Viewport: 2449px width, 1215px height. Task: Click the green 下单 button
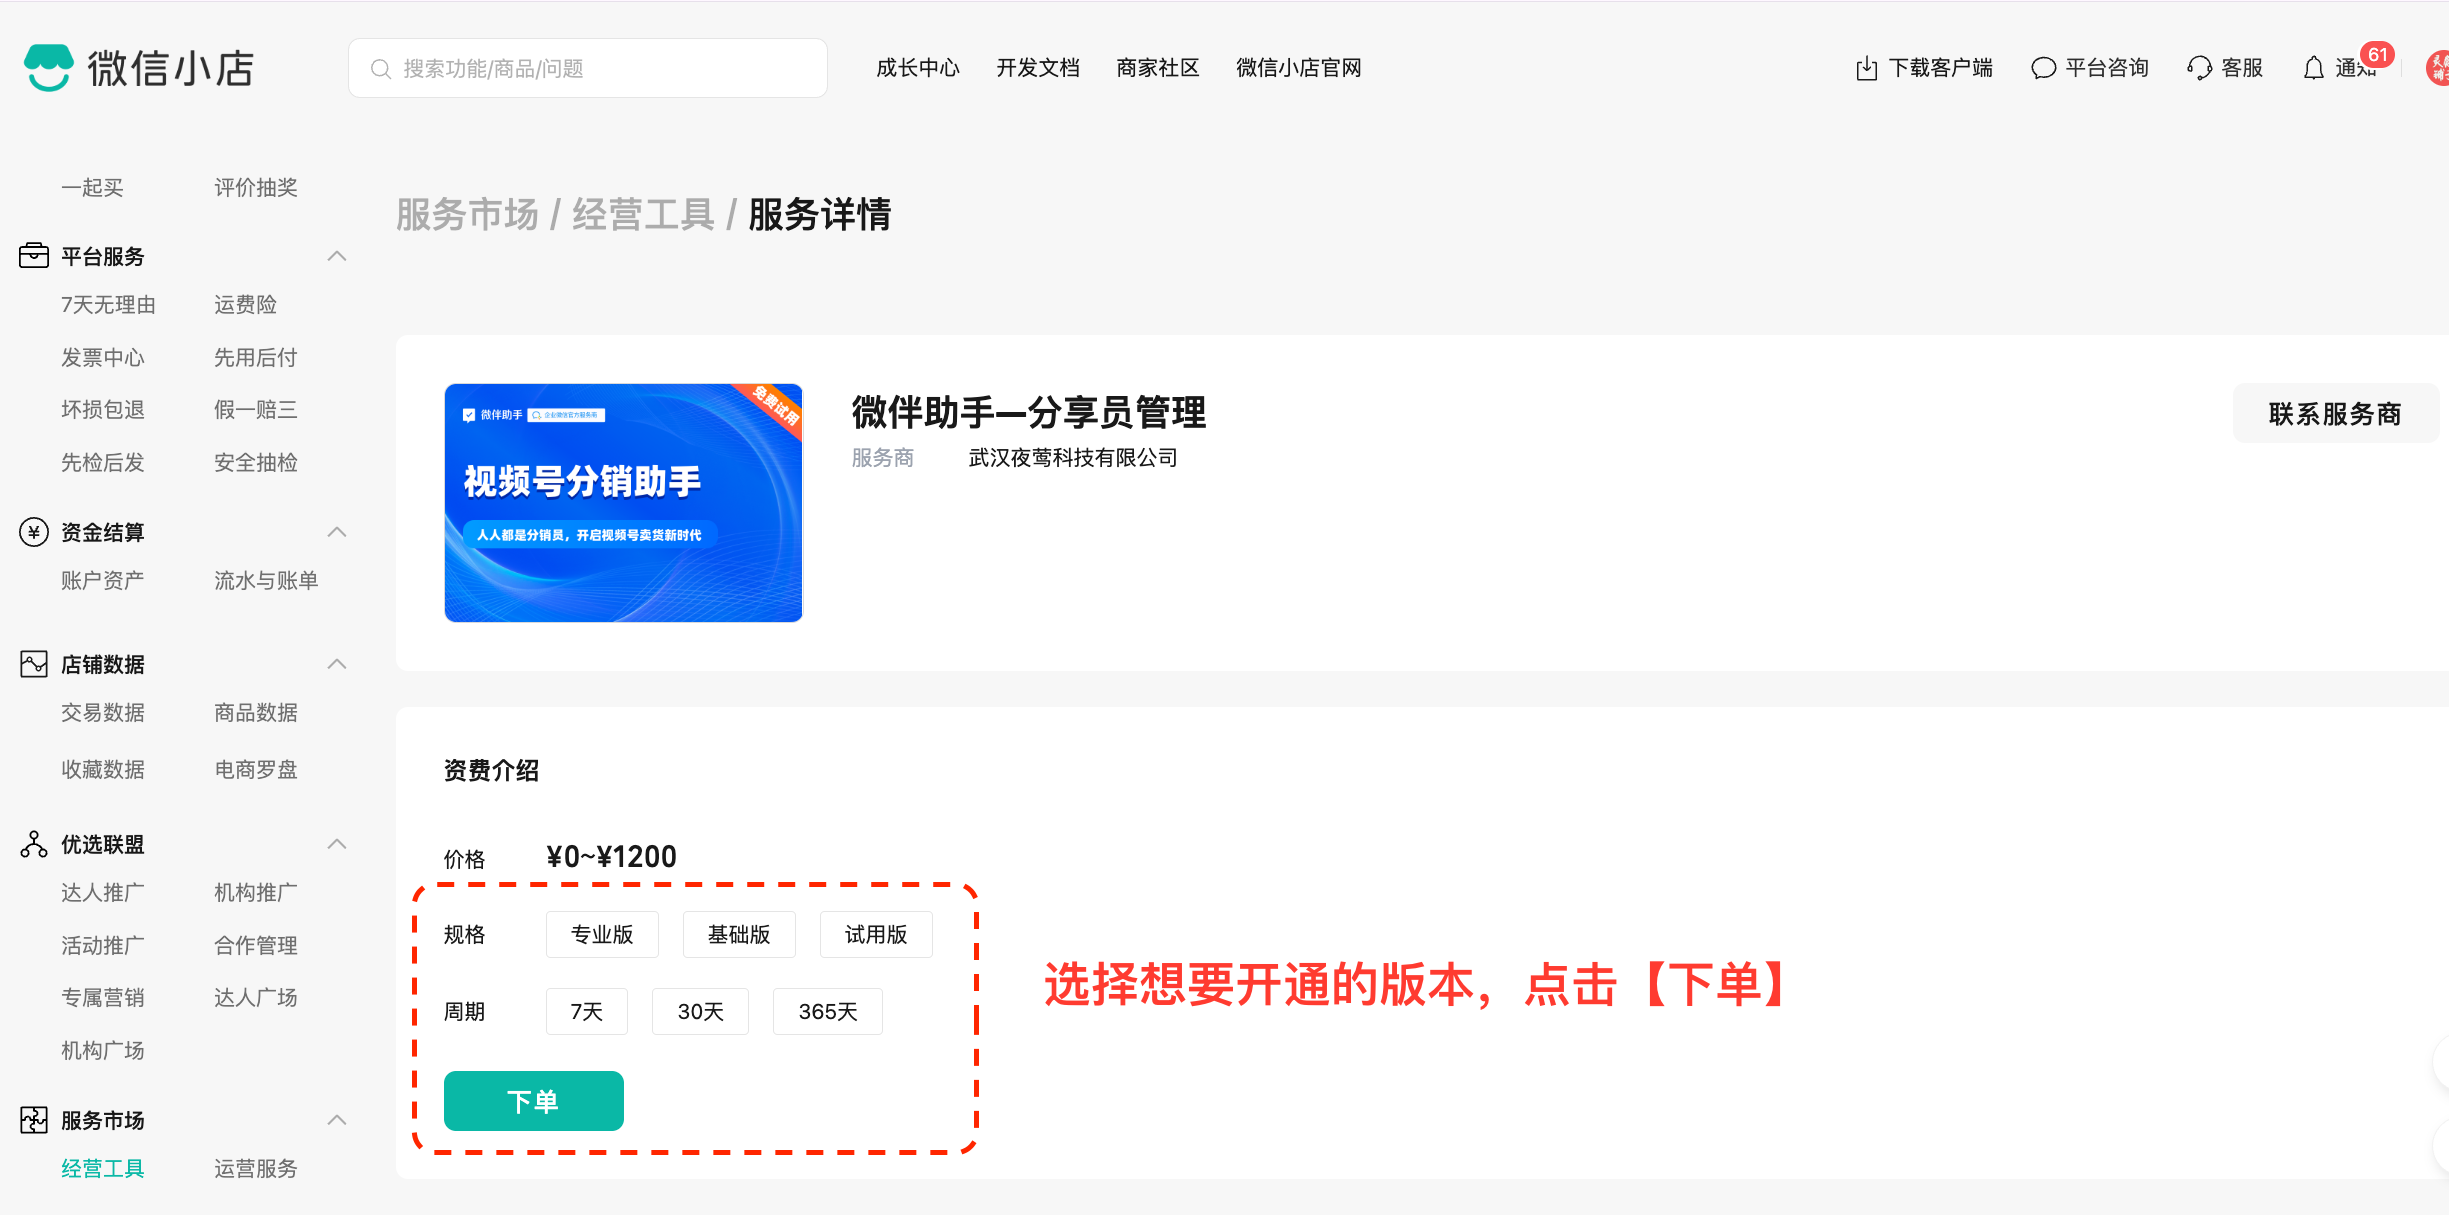(x=533, y=1101)
